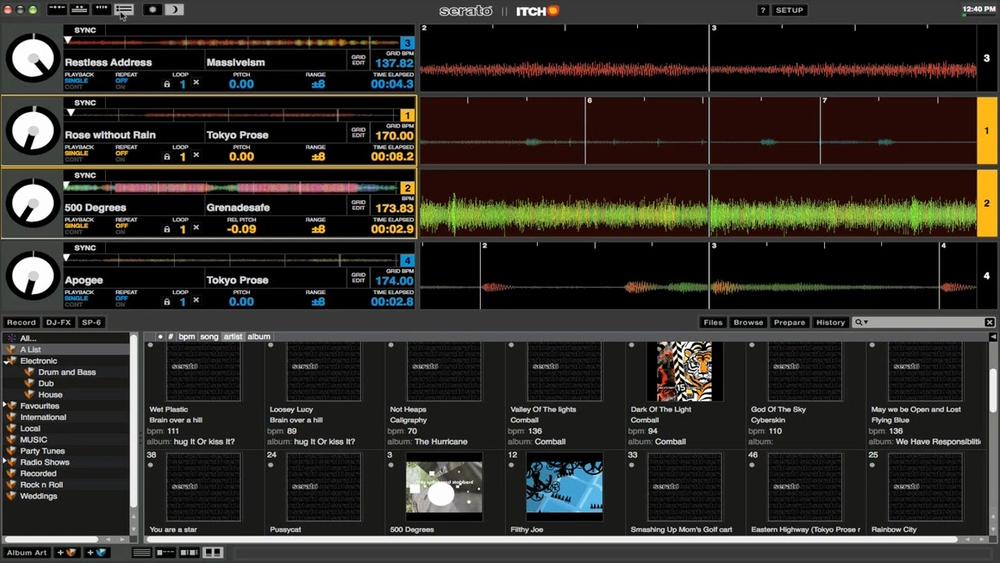This screenshot has width=1000, height=563.
Task: Expand the Radio Shows crate
Action: click(5, 462)
